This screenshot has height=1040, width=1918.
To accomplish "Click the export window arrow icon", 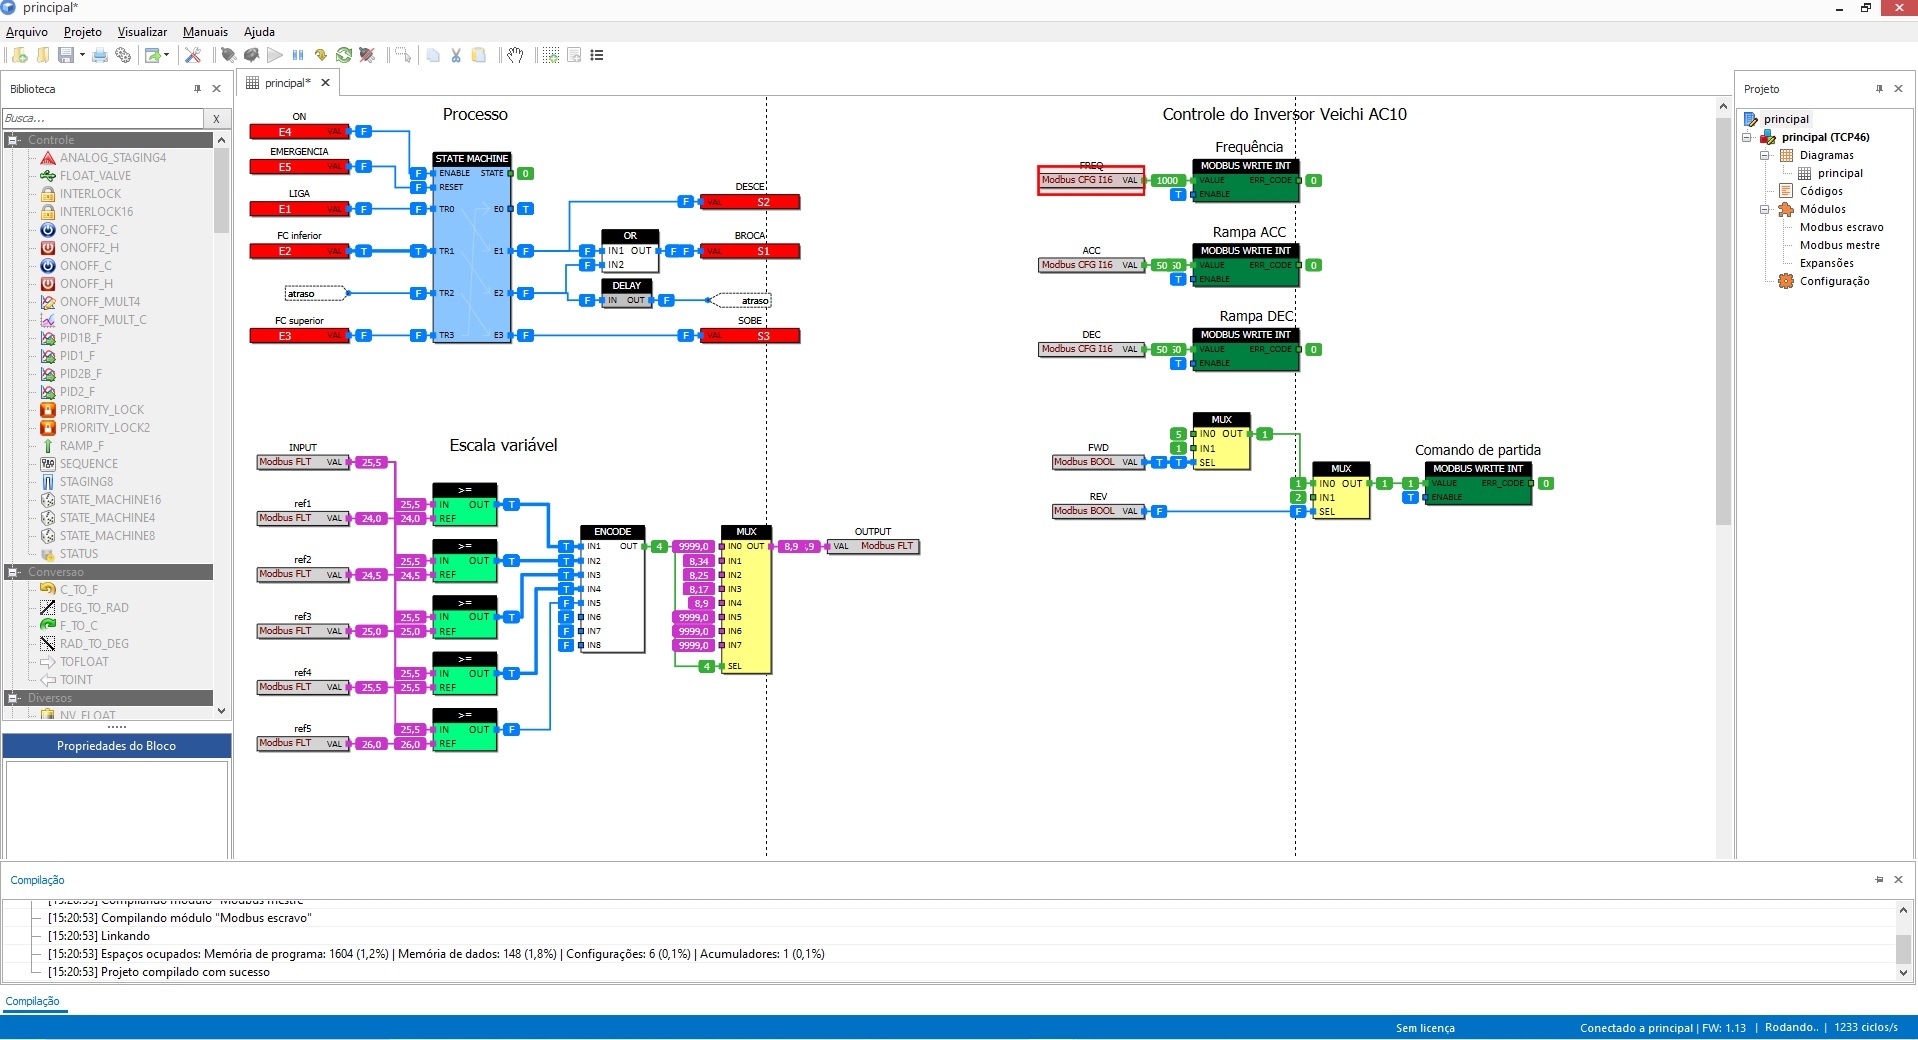I will 153,55.
